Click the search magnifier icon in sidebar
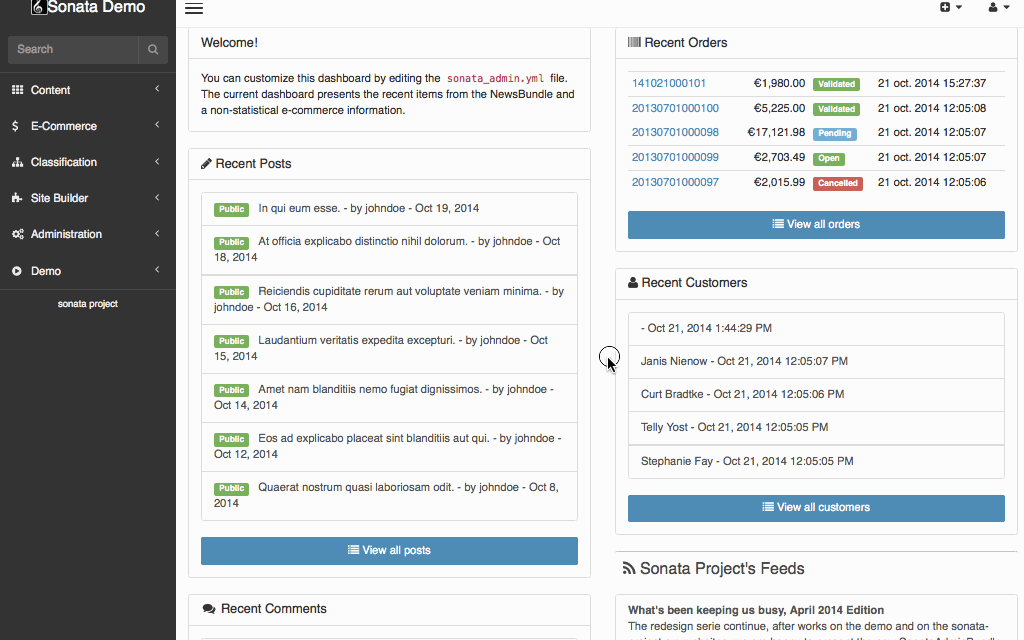The width and height of the screenshot is (1024, 640). point(153,49)
